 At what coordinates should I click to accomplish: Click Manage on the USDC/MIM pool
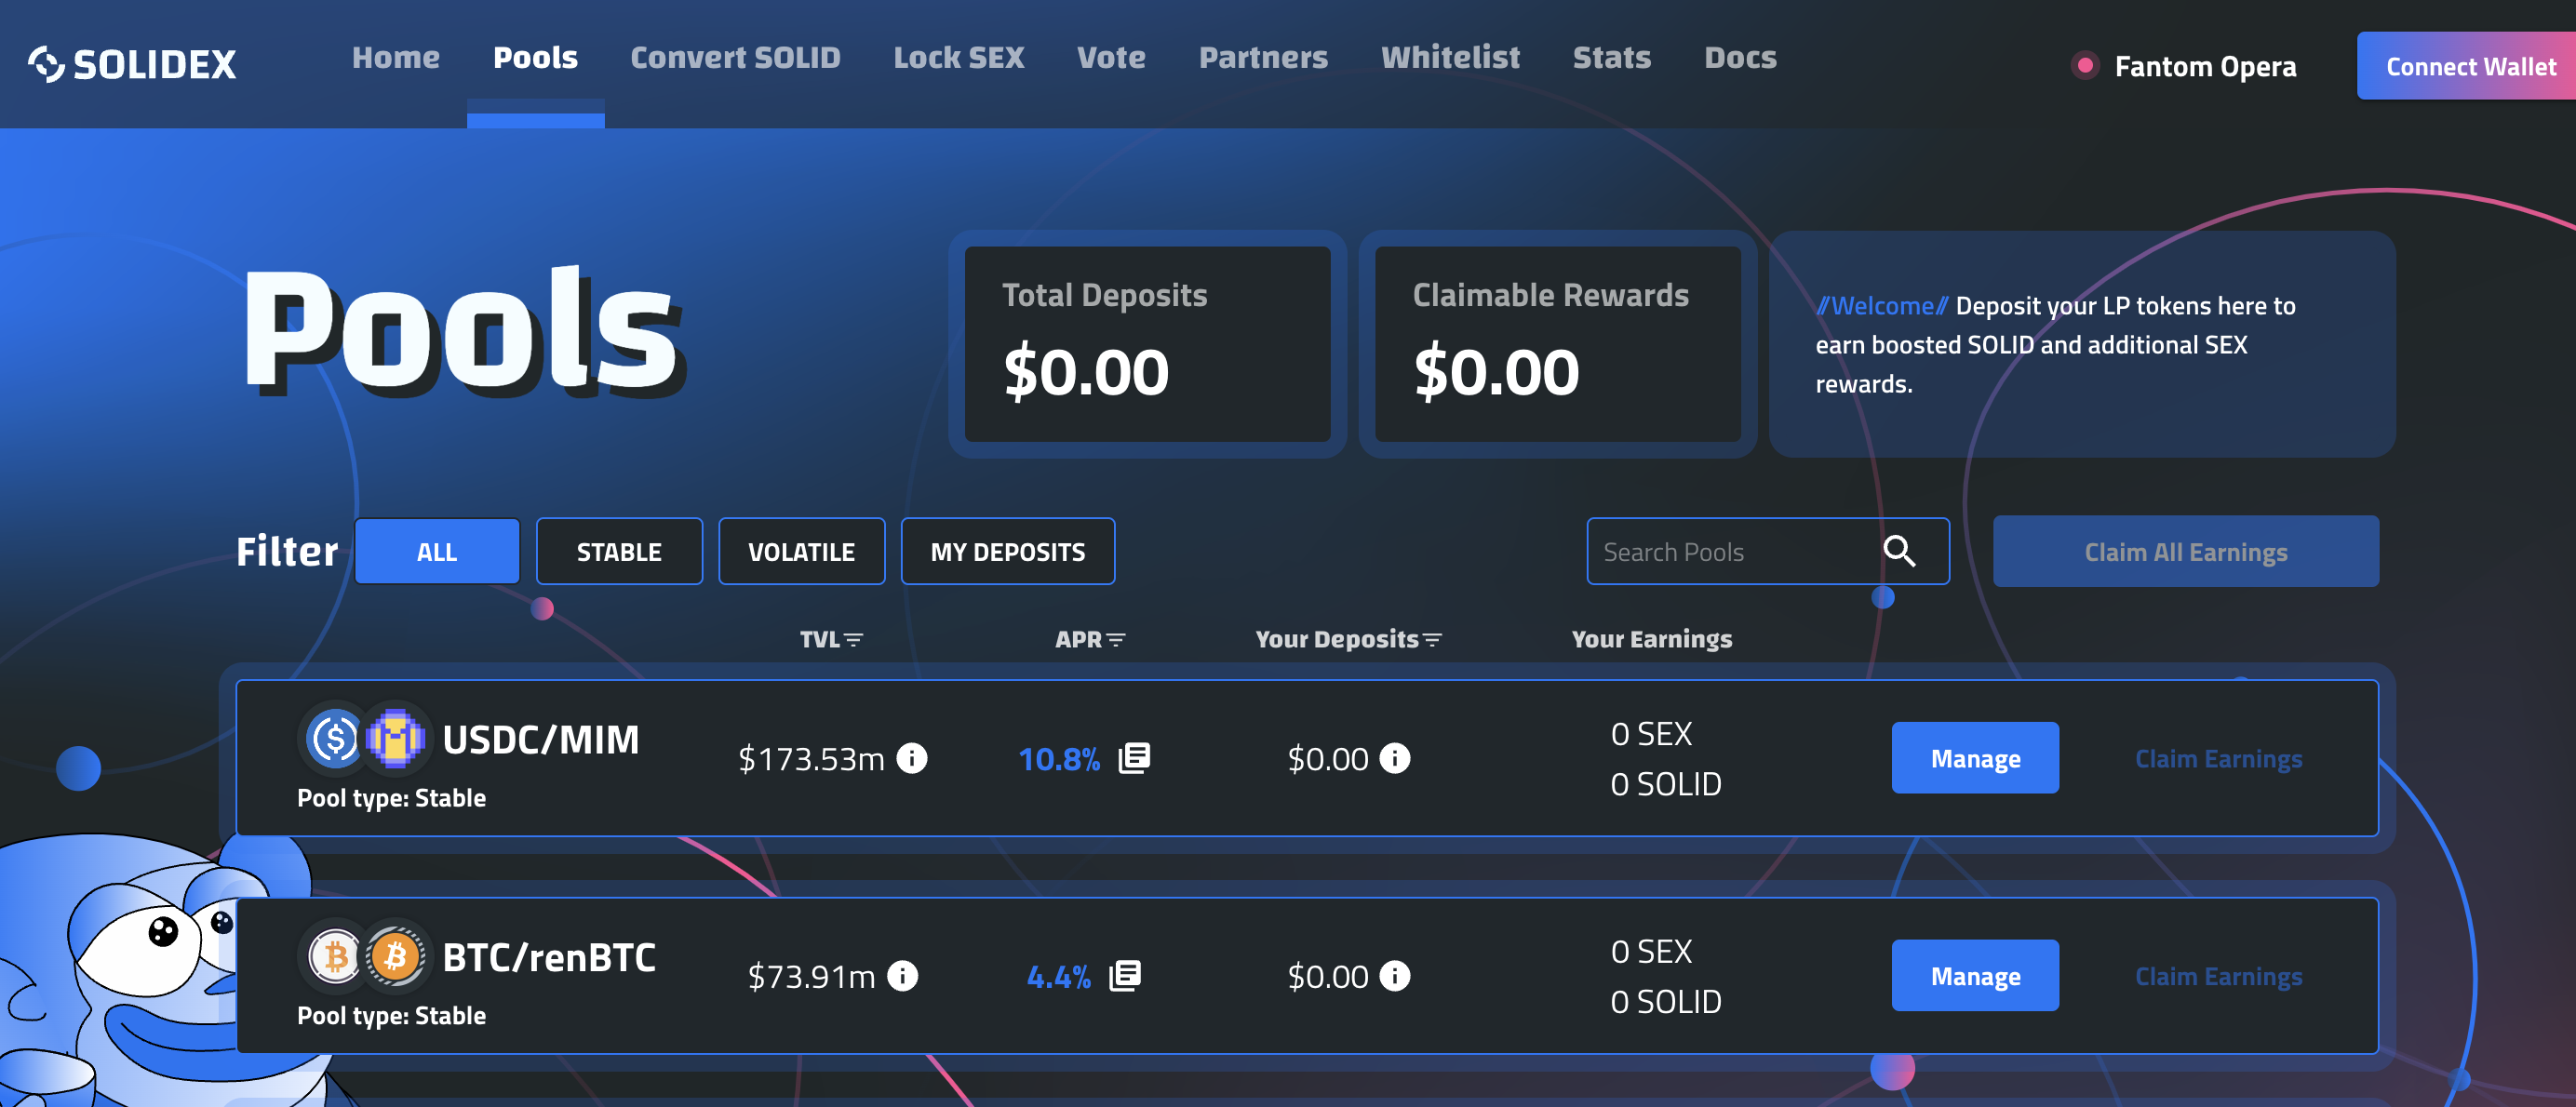click(1975, 758)
